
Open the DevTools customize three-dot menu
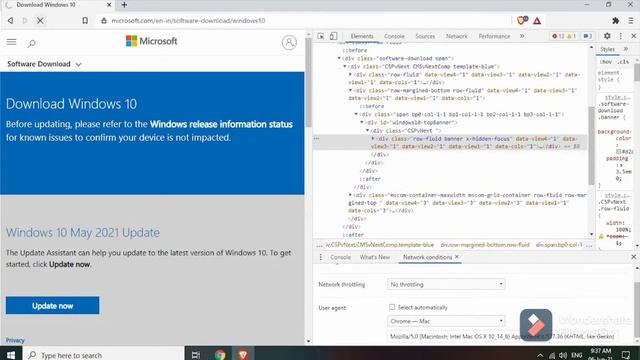(621, 36)
